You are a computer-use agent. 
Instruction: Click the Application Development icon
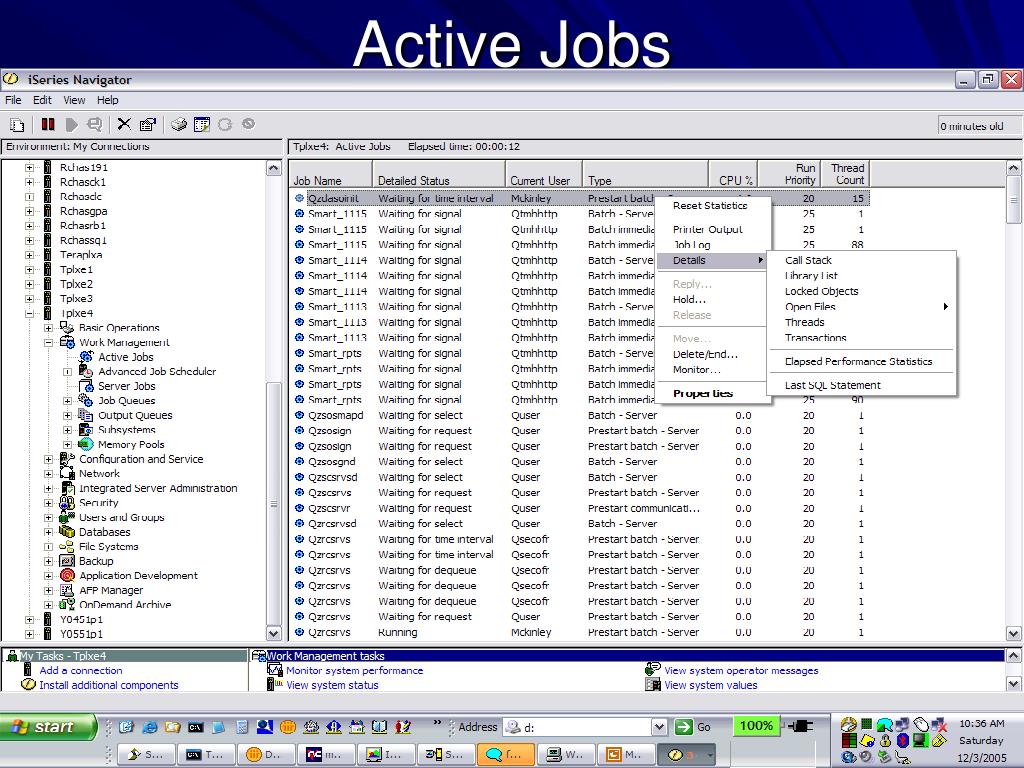pyautogui.click(x=67, y=575)
